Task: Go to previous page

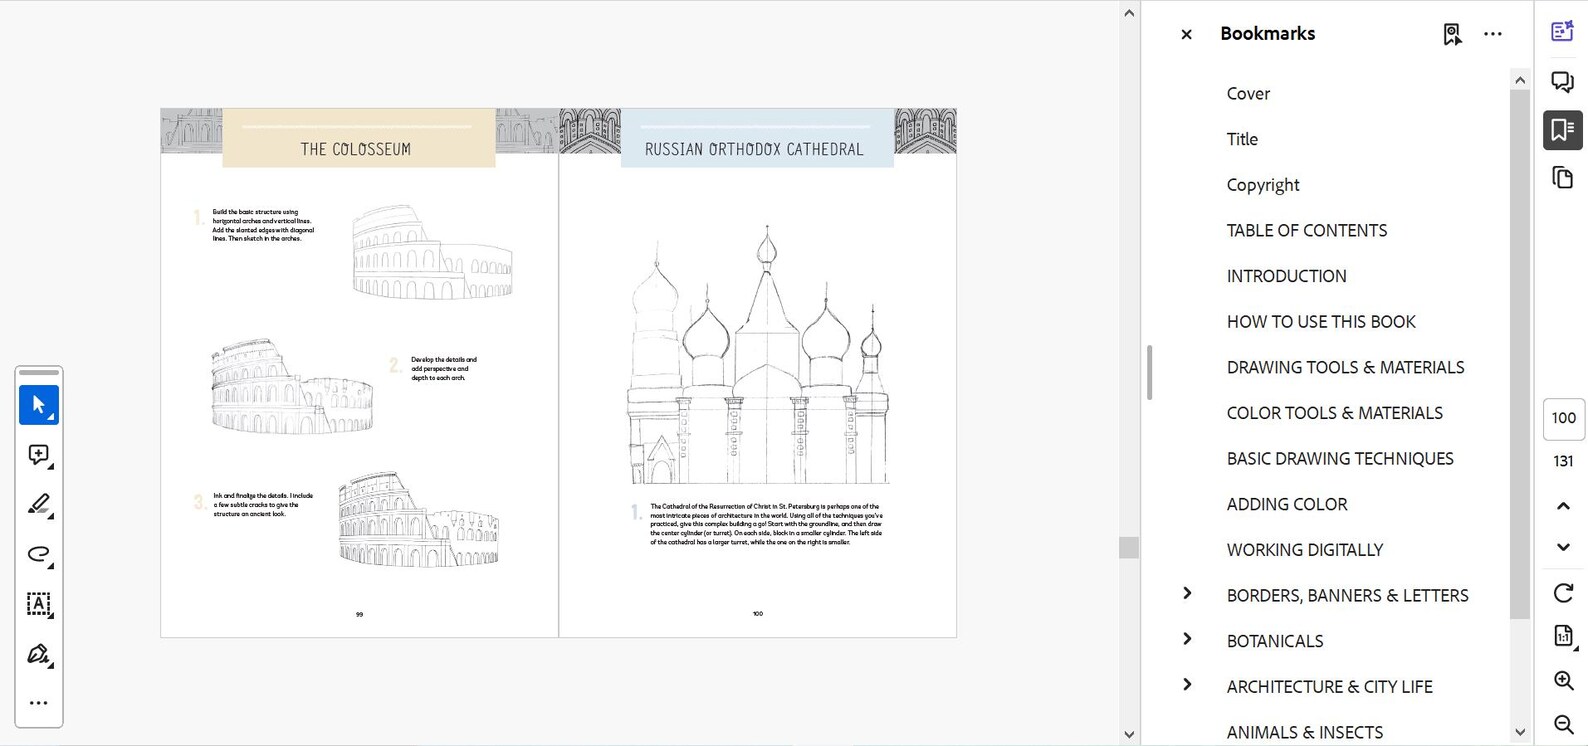Action: tap(1564, 506)
